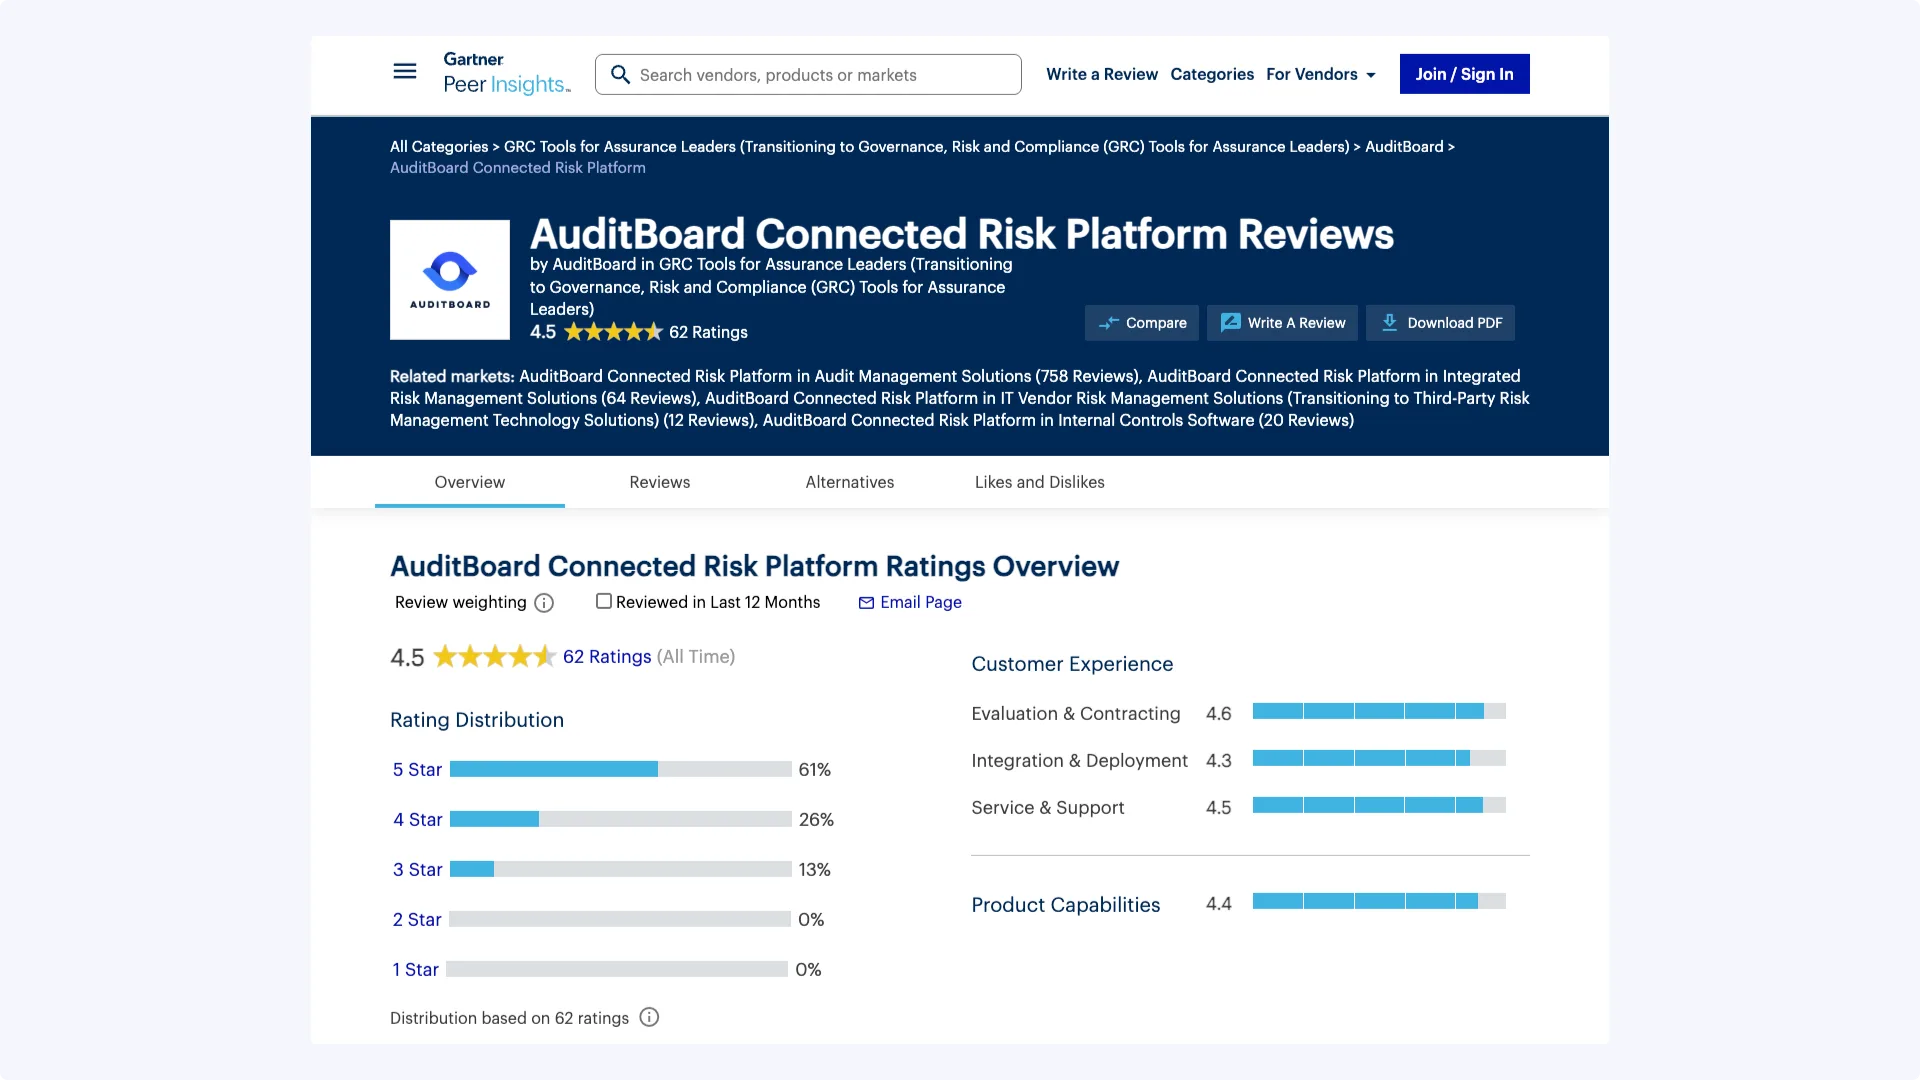The width and height of the screenshot is (1920, 1080).
Task: Click the Email Page envelope icon
Action: [x=866, y=603]
